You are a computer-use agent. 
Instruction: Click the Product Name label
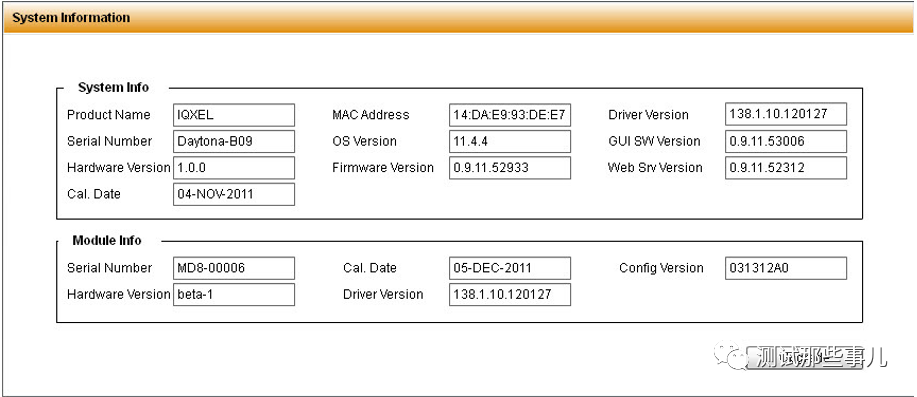(109, 115)
